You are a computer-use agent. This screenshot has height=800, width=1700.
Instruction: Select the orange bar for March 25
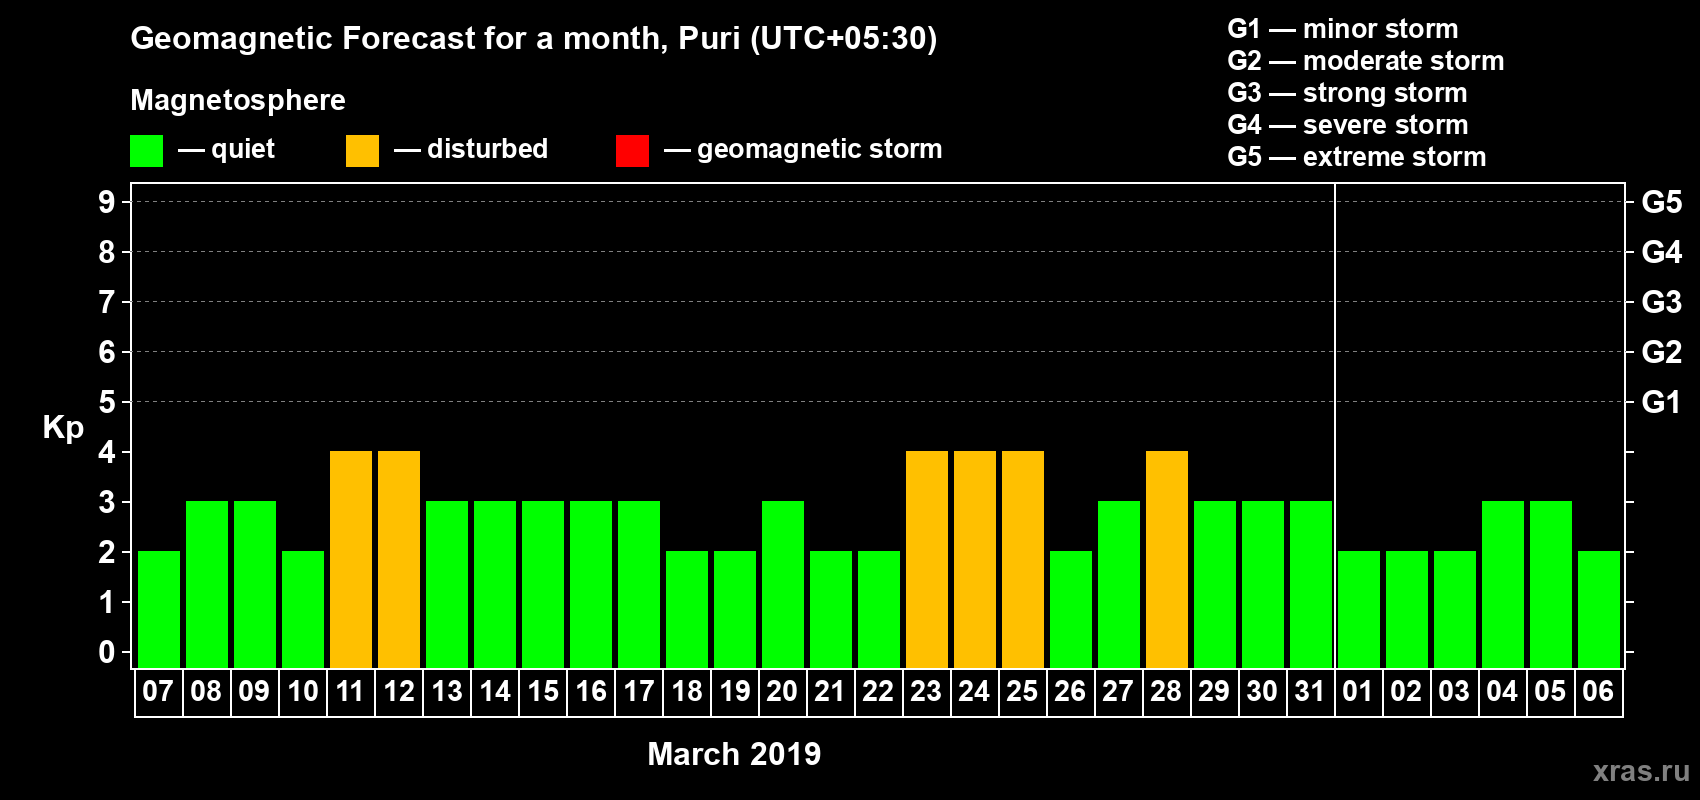point(1023,559)
